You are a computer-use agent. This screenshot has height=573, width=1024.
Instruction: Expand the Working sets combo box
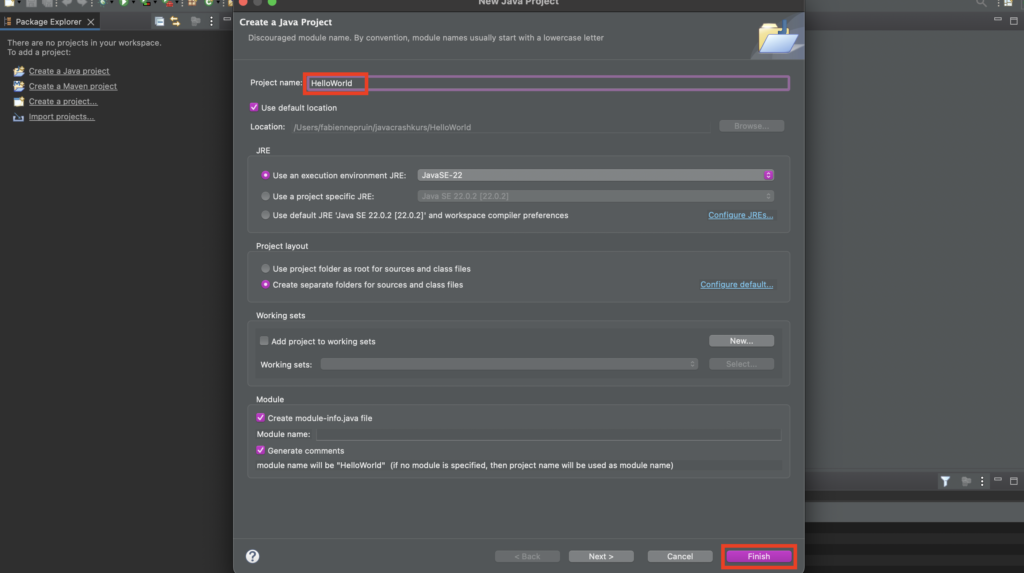tap(509, 364)
